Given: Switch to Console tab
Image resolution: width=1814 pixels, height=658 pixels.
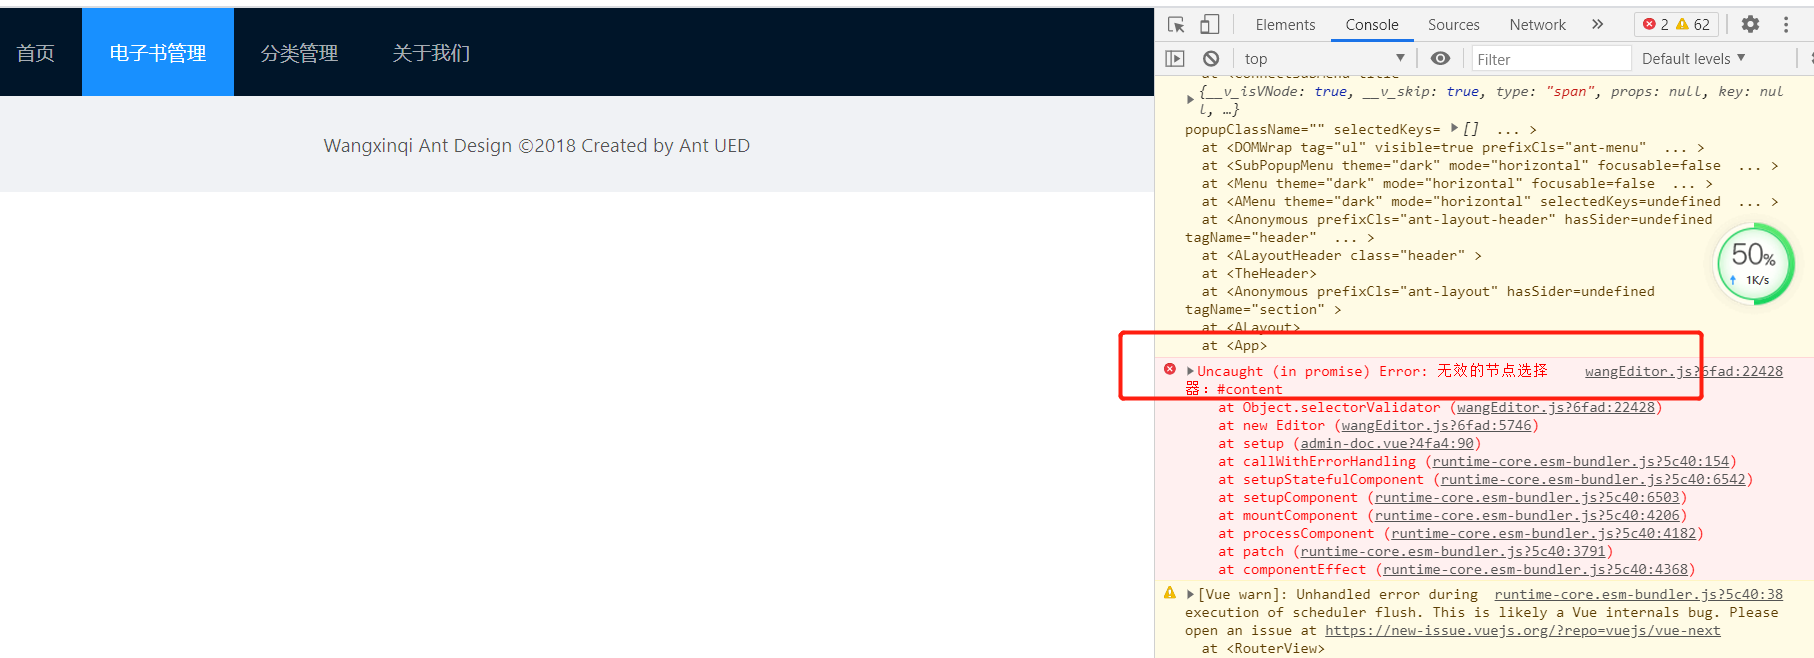Looking at the screenshot, I should pos(1371,25).
